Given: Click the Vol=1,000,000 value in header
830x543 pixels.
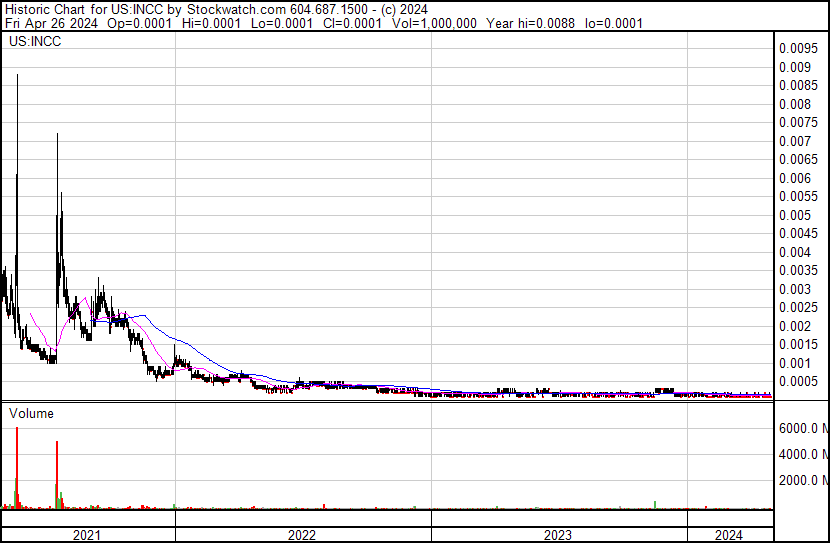Looking at the screenshot, I should (434, 23).
